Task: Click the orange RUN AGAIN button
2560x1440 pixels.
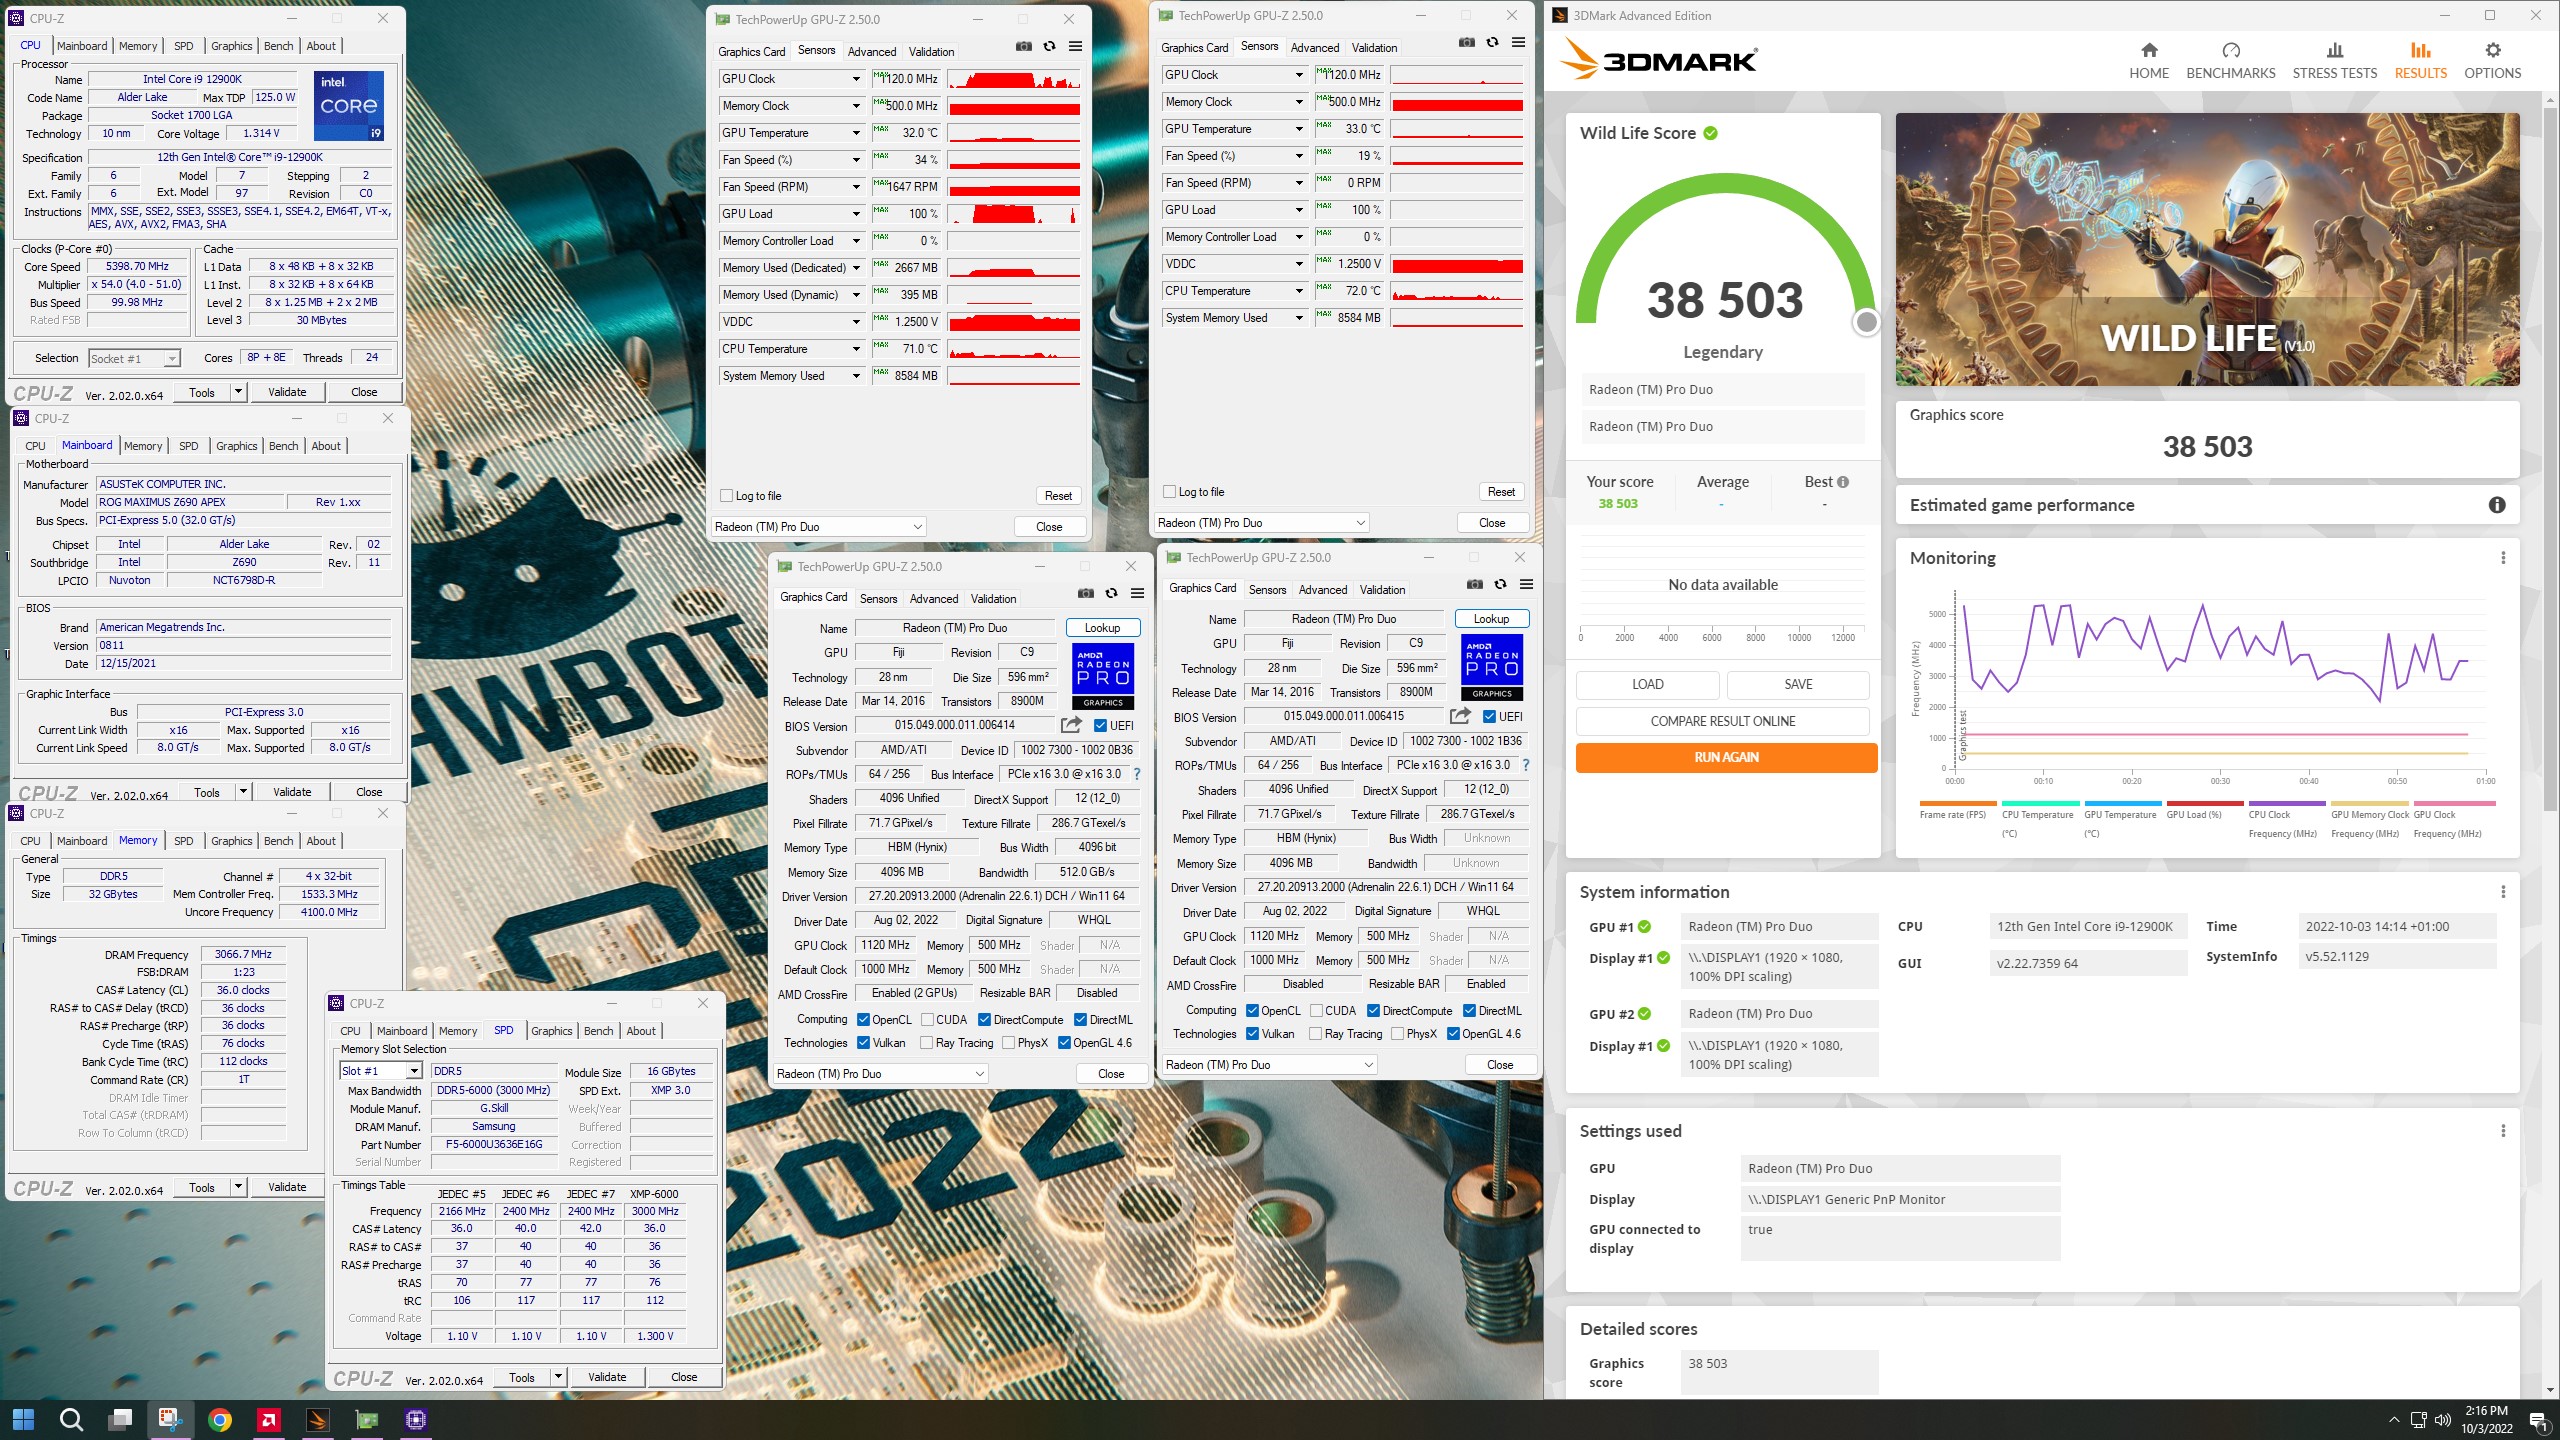Action: point(1726,758)
